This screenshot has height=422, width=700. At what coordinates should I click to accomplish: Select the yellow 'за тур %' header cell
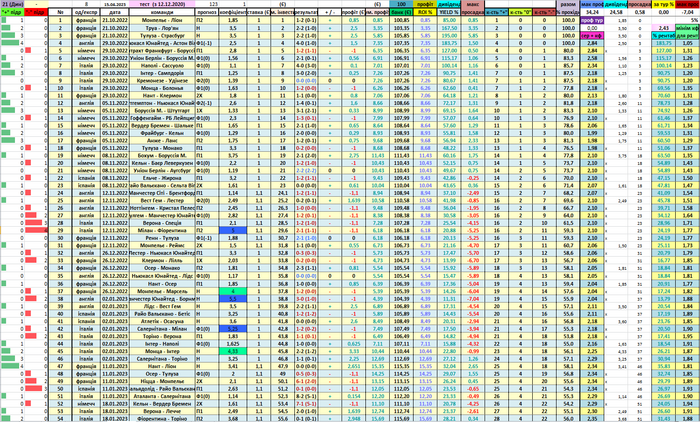coord(663,4)
